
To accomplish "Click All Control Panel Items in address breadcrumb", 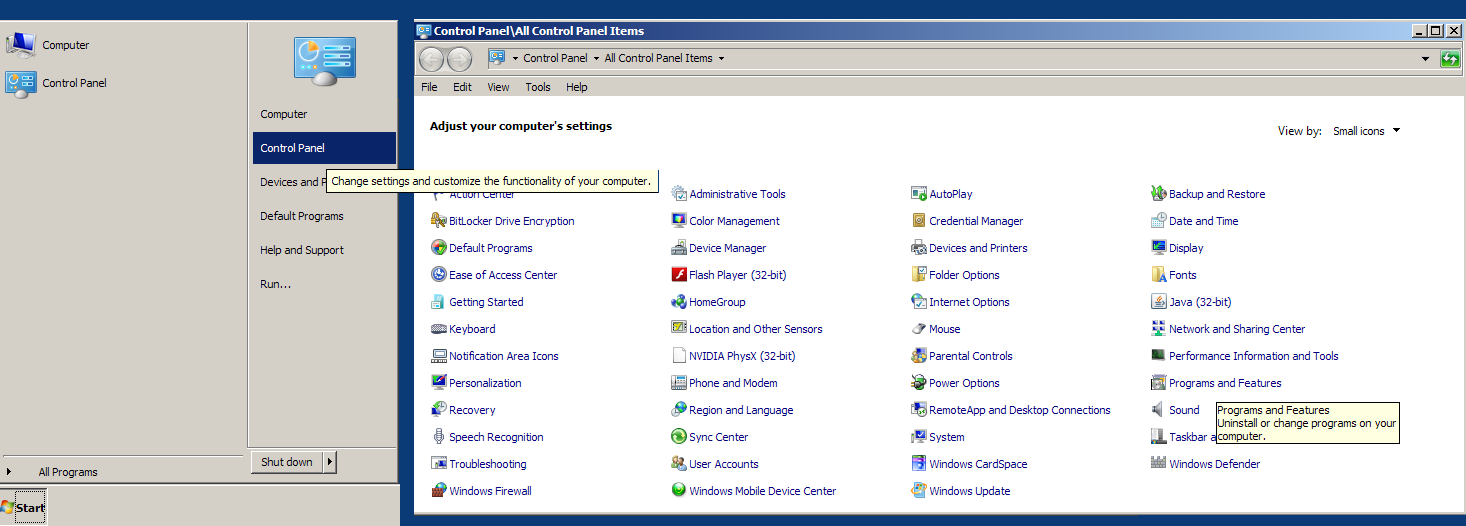I will (658, 58).
